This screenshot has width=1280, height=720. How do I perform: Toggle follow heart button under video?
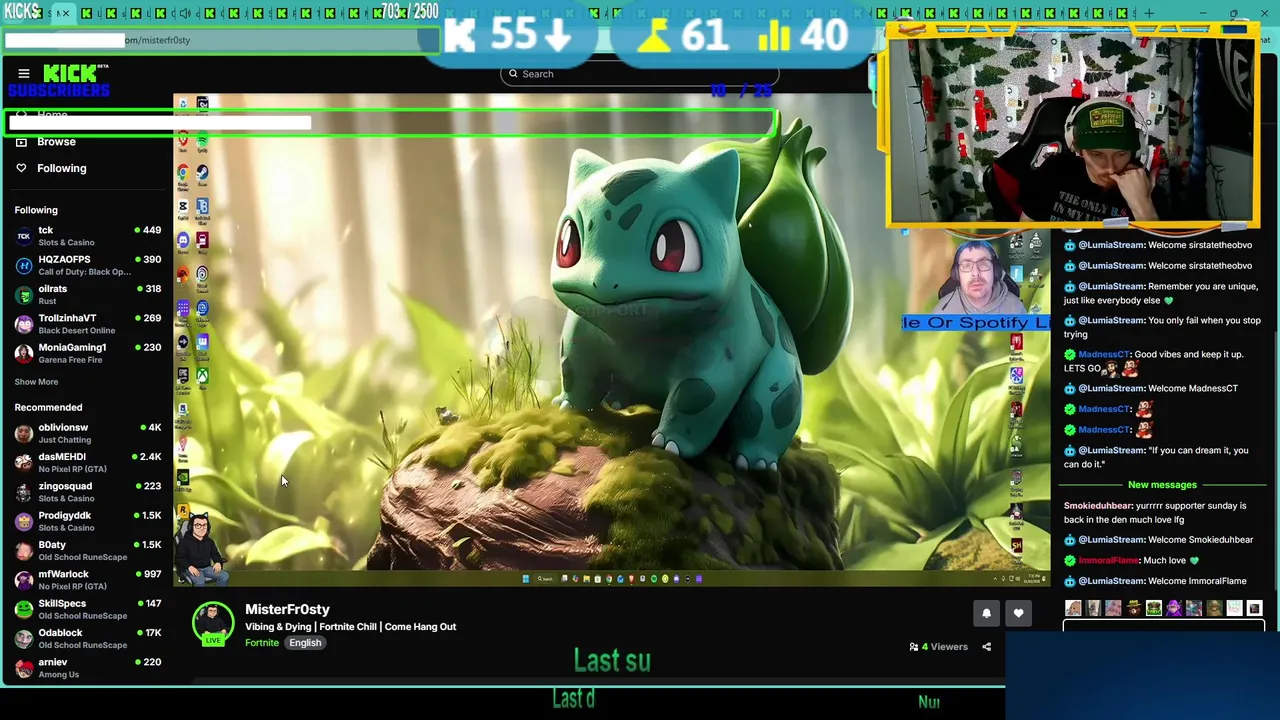coord(1018,613)
